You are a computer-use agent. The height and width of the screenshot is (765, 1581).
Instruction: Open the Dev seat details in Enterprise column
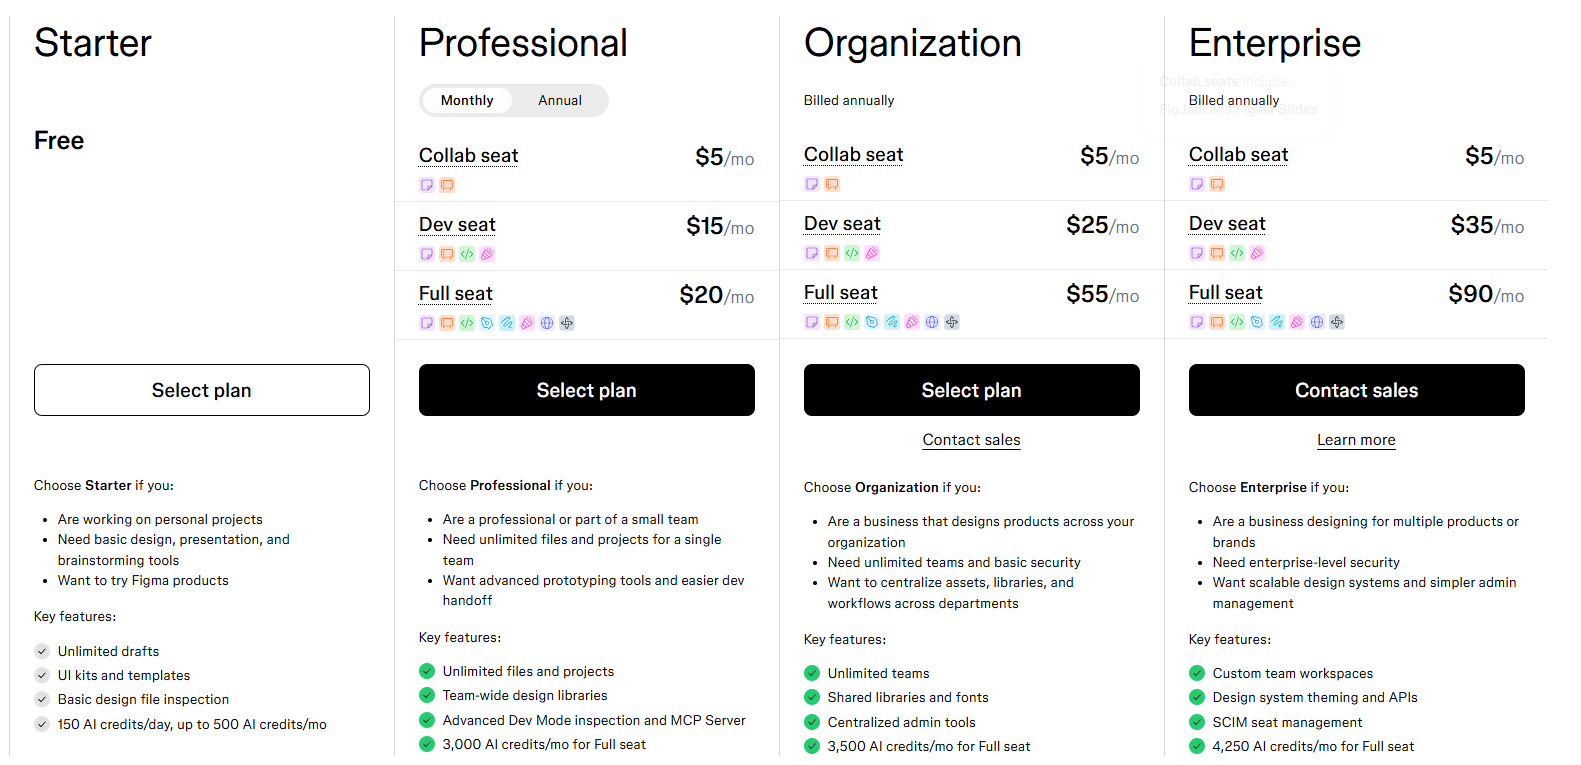pyautogui.click(x=1227, y=223)
